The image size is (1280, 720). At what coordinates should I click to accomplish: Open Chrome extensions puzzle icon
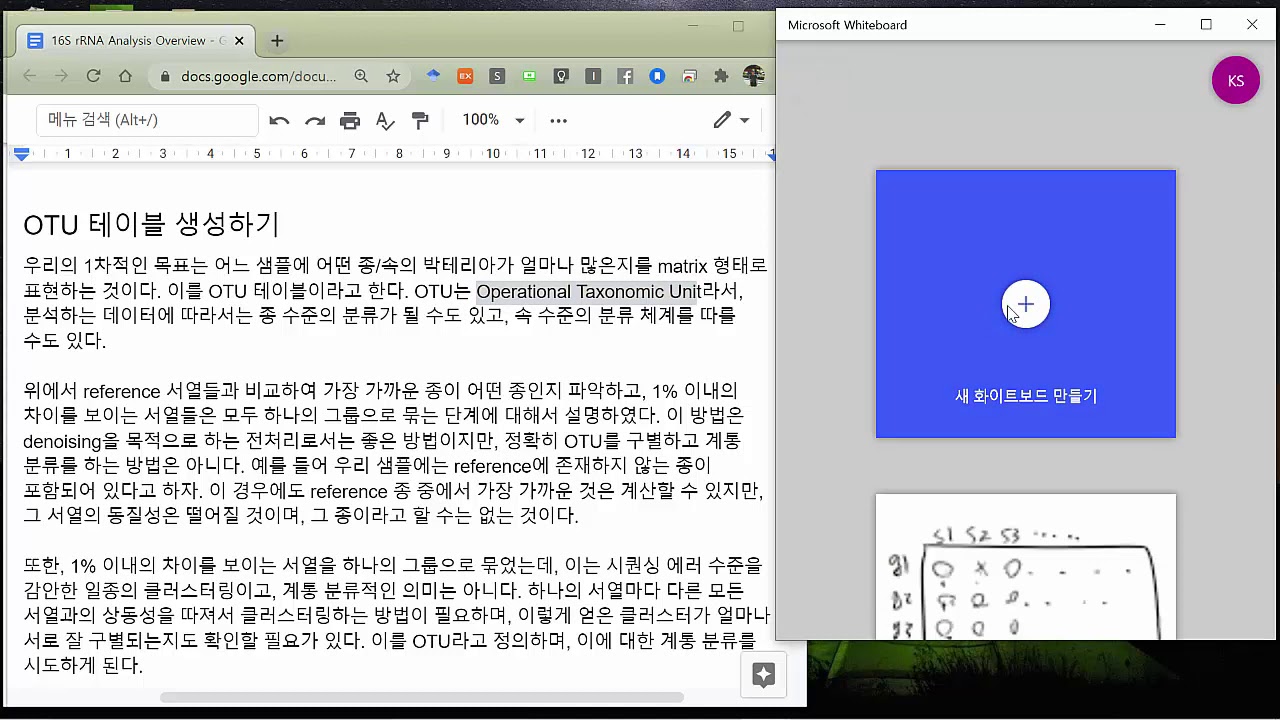point(721,76)
